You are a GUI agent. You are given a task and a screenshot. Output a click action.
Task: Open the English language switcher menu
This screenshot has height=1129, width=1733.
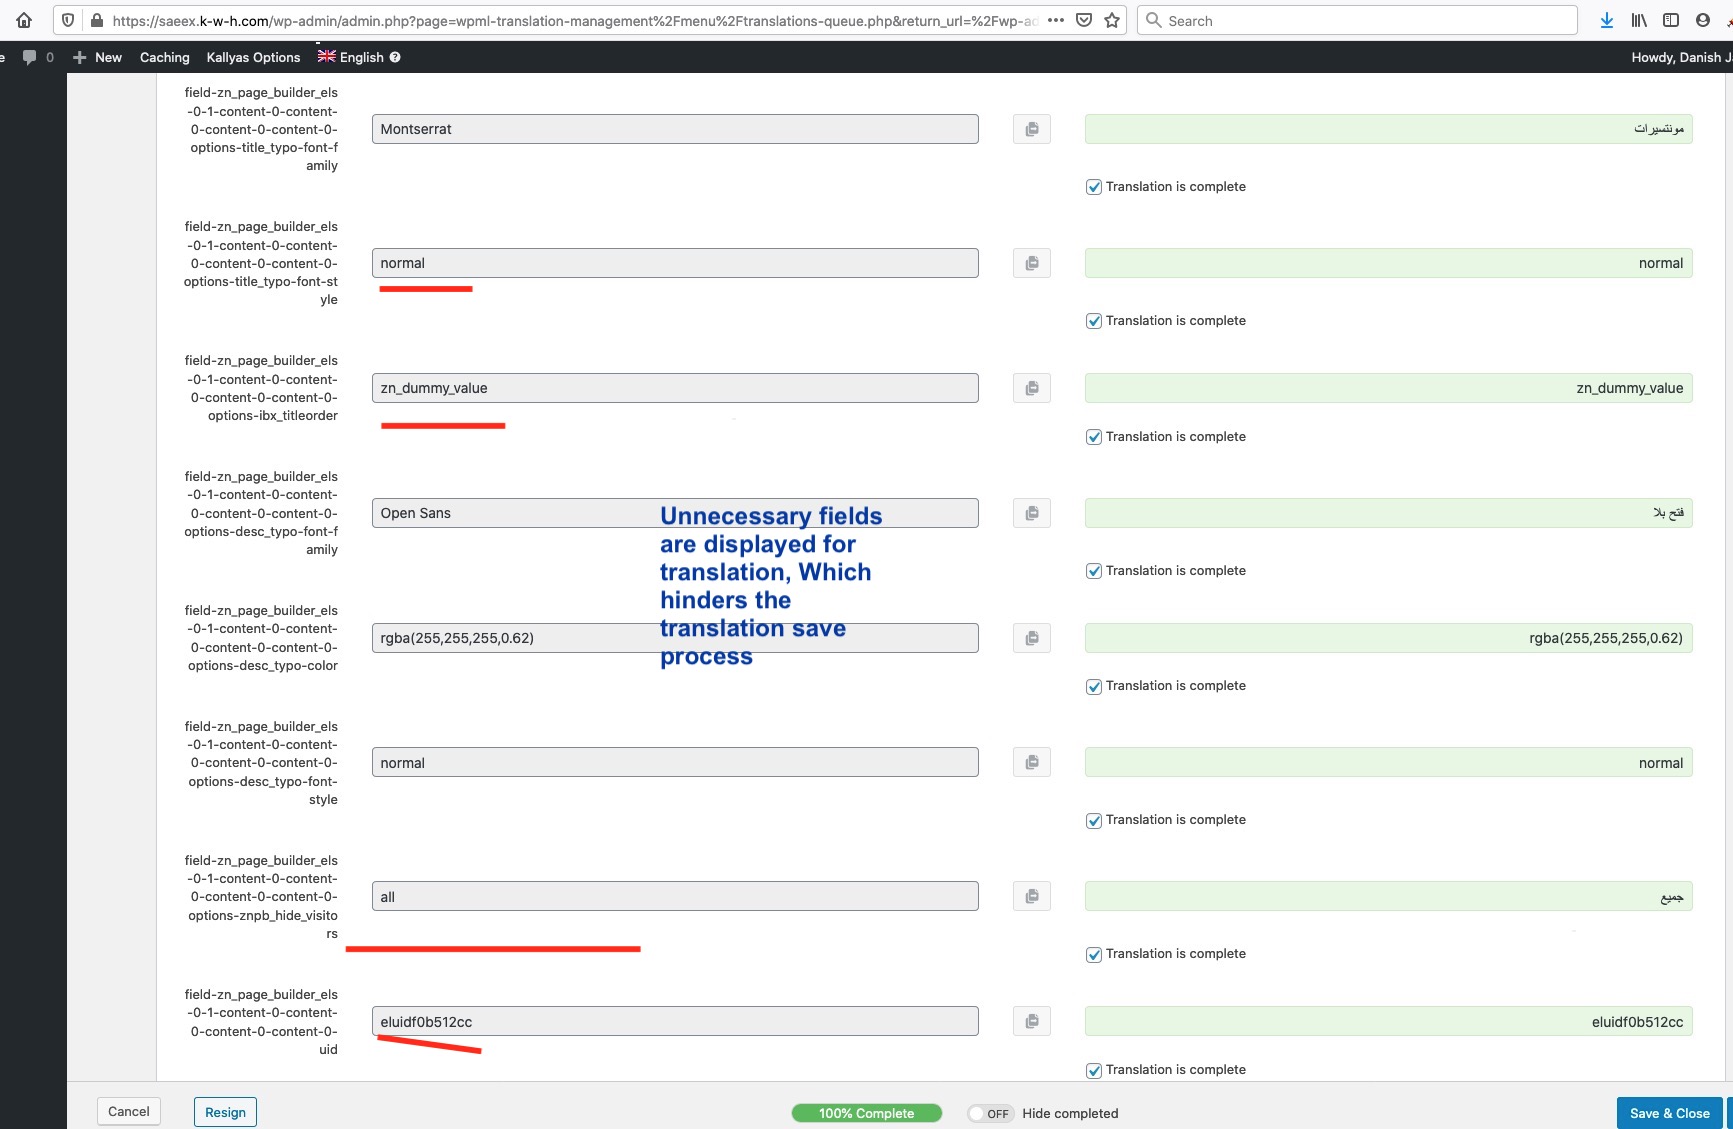click(x=351, y=57)
